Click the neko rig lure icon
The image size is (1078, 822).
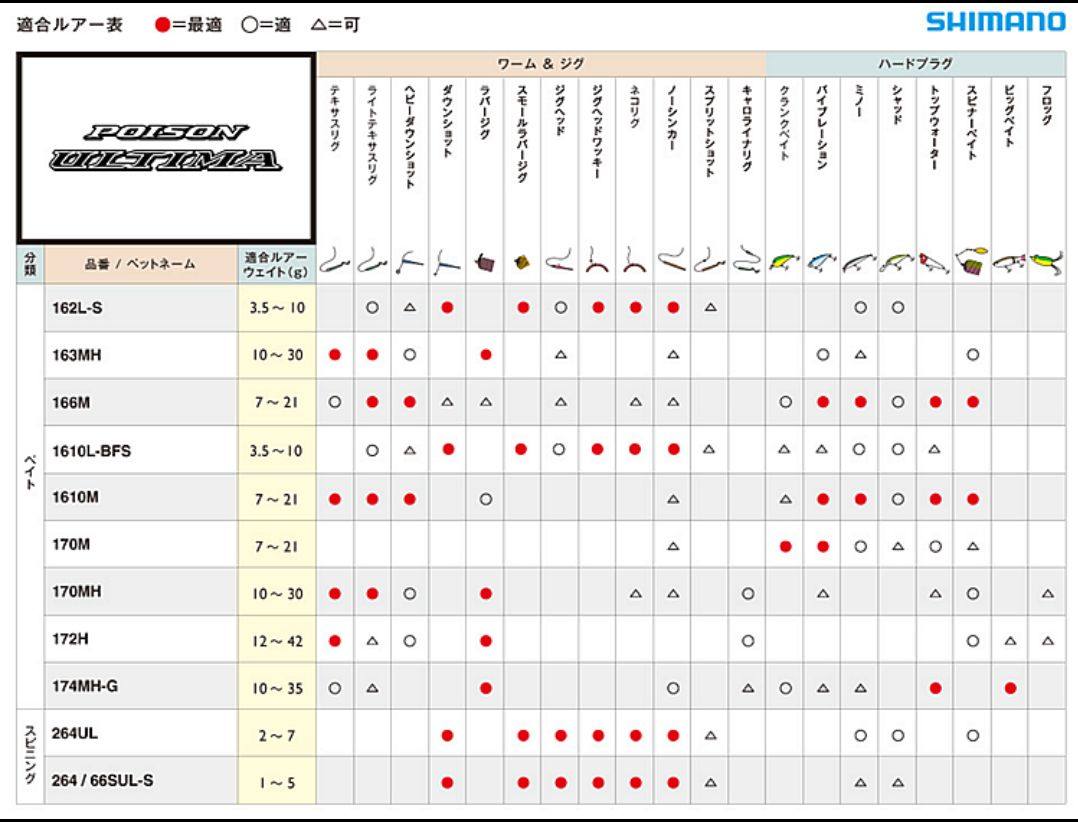coord(635,262)
